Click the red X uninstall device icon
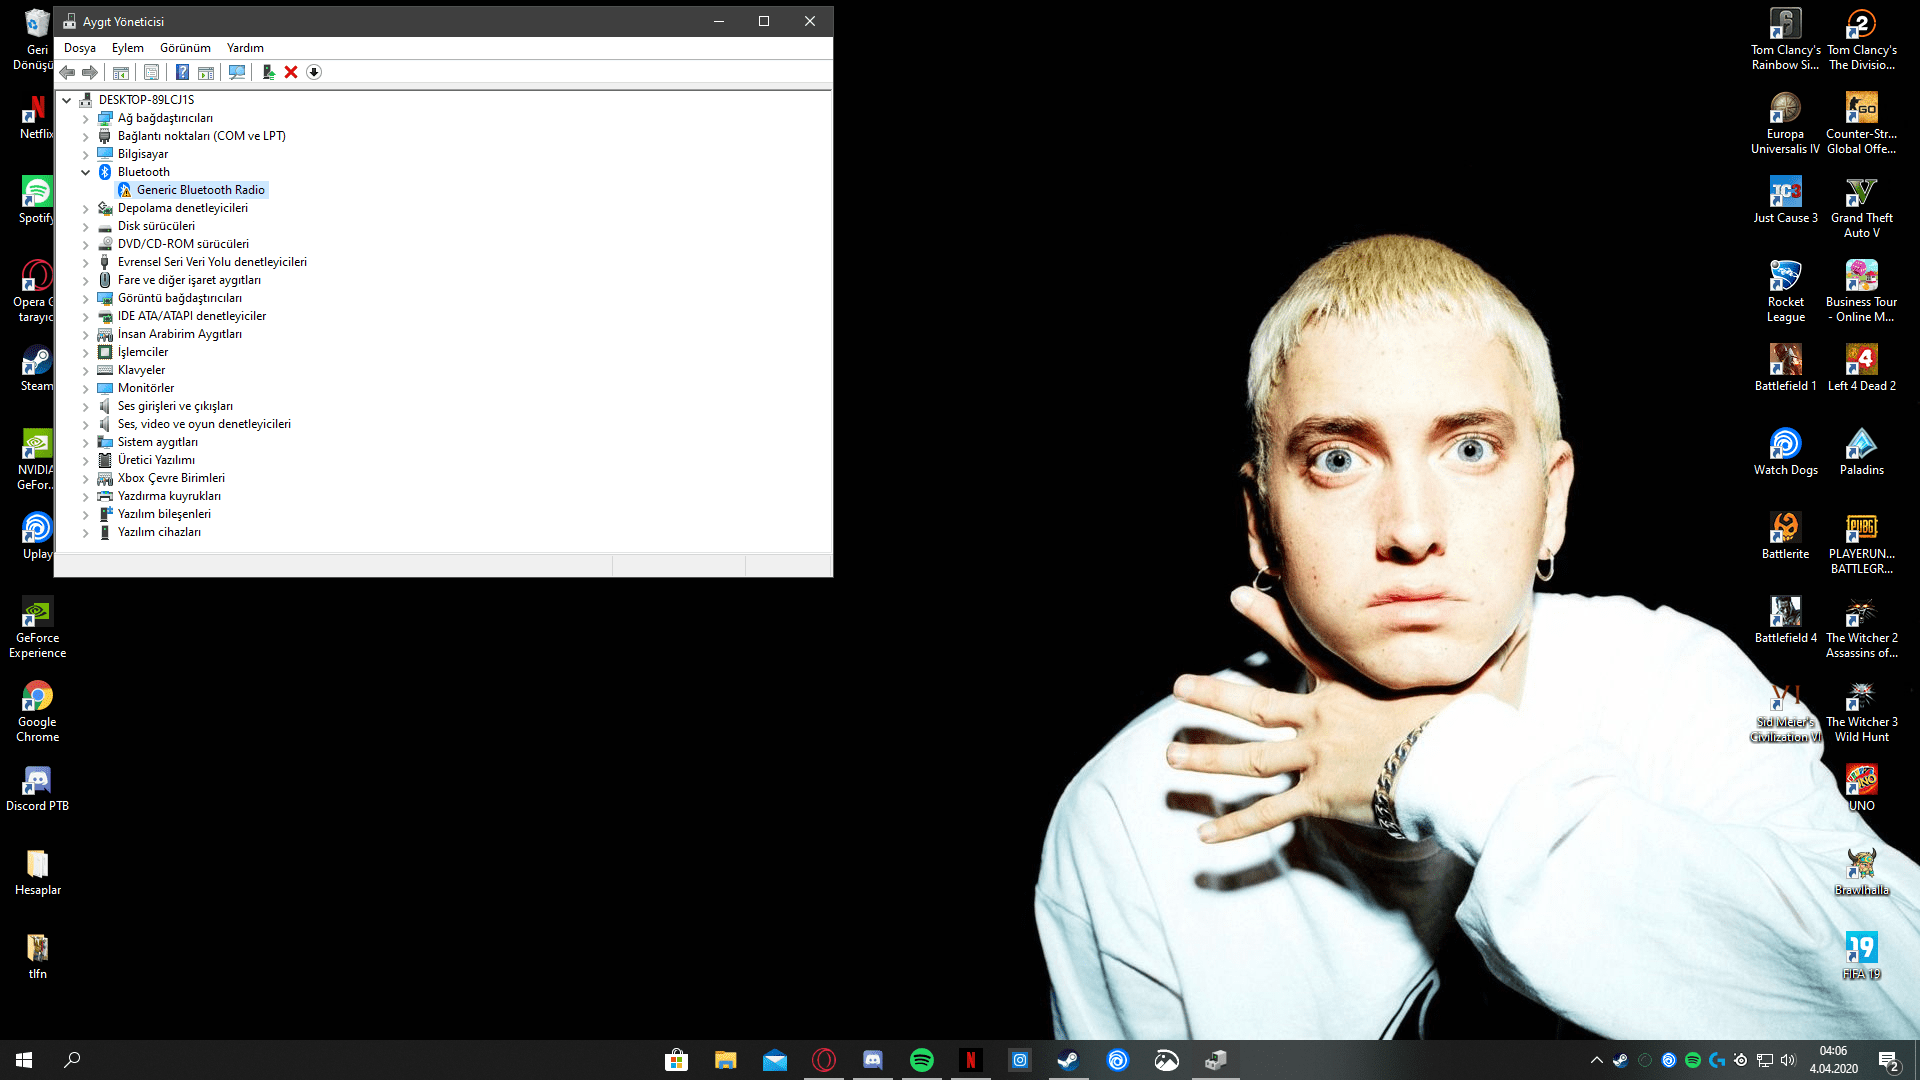The image size is (1920, 1080). click(291, 72)
